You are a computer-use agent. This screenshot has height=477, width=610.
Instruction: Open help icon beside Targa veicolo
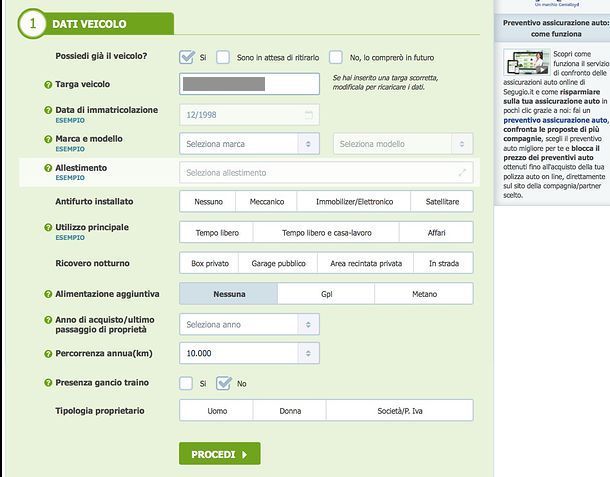48,84
